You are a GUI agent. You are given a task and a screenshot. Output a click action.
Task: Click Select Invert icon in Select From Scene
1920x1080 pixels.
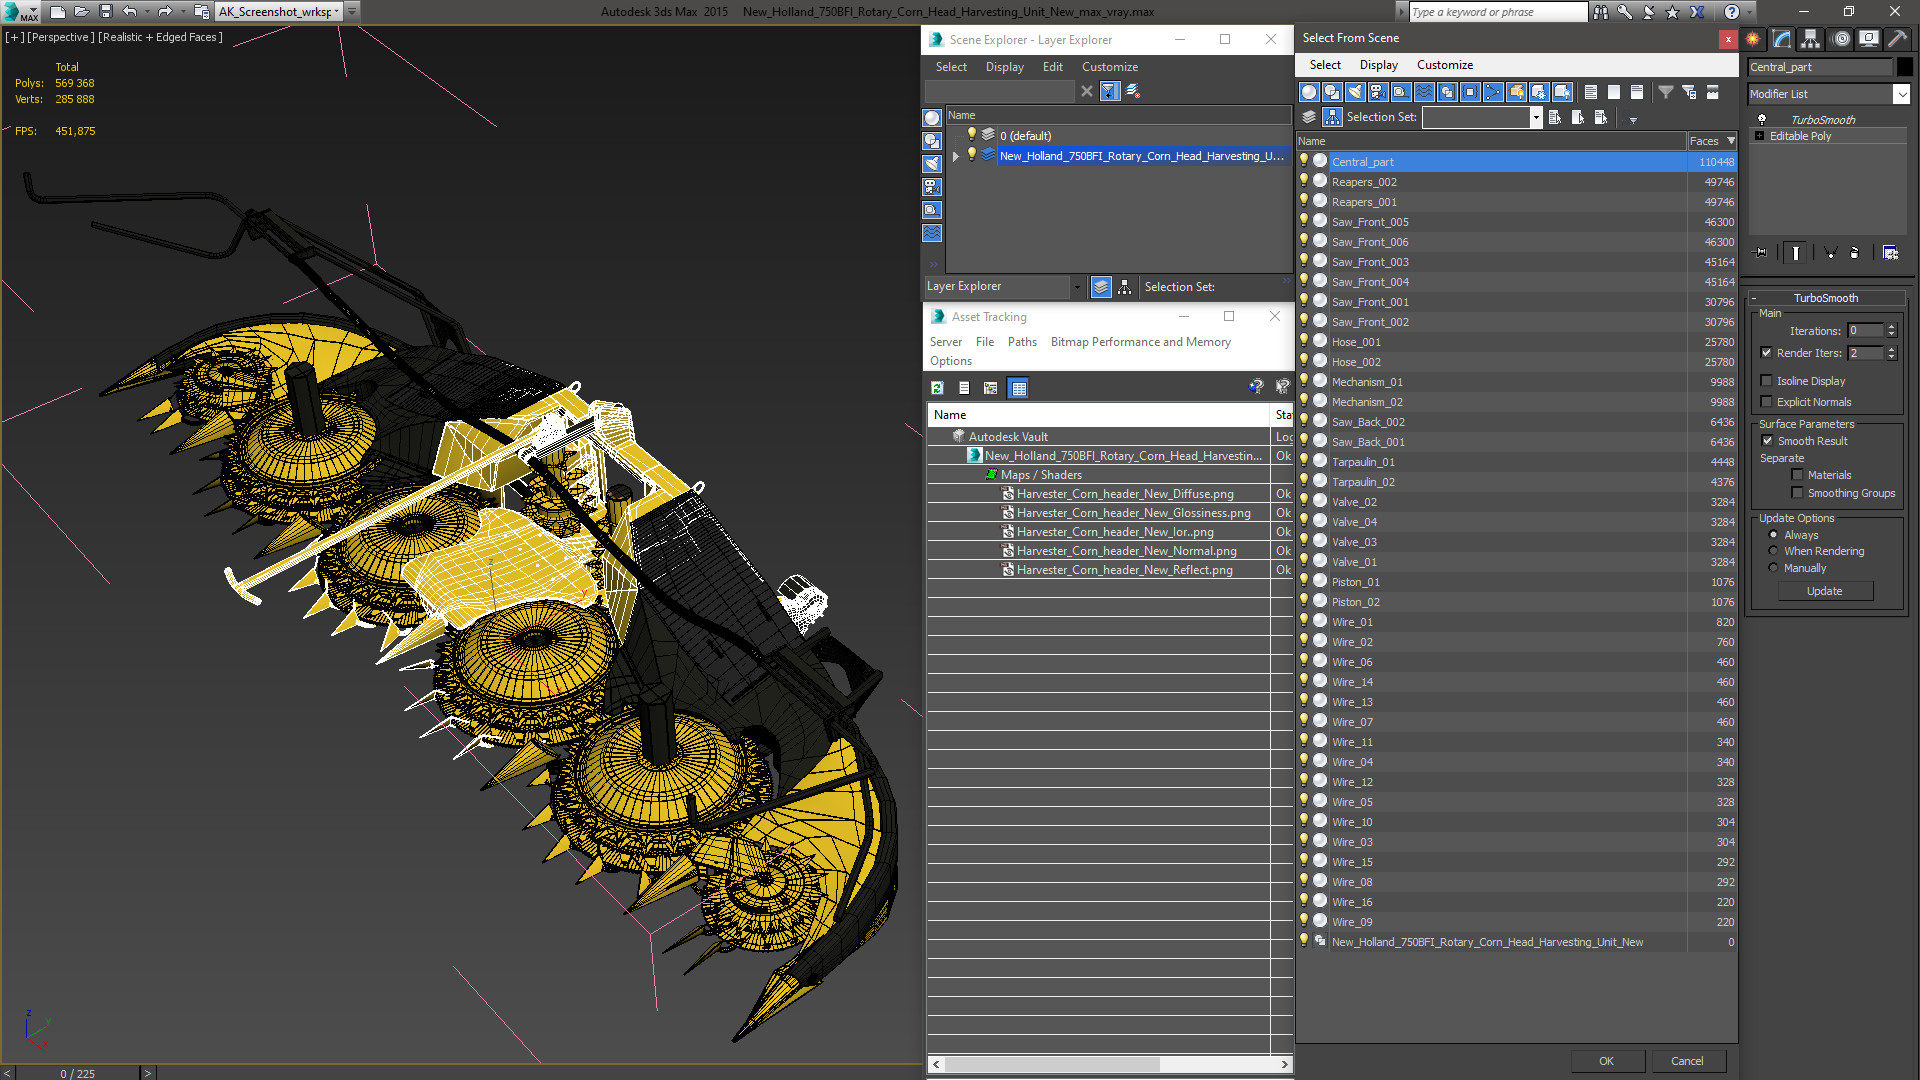click(x=1637, y=92)
